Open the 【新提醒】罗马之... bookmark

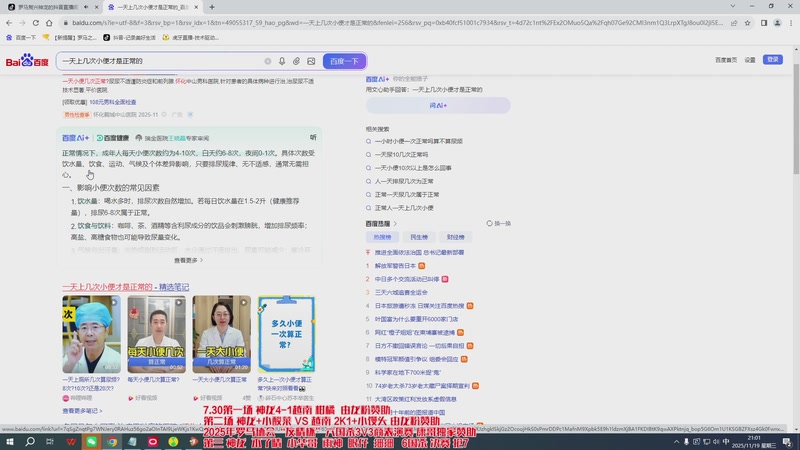tap(69, 37)
